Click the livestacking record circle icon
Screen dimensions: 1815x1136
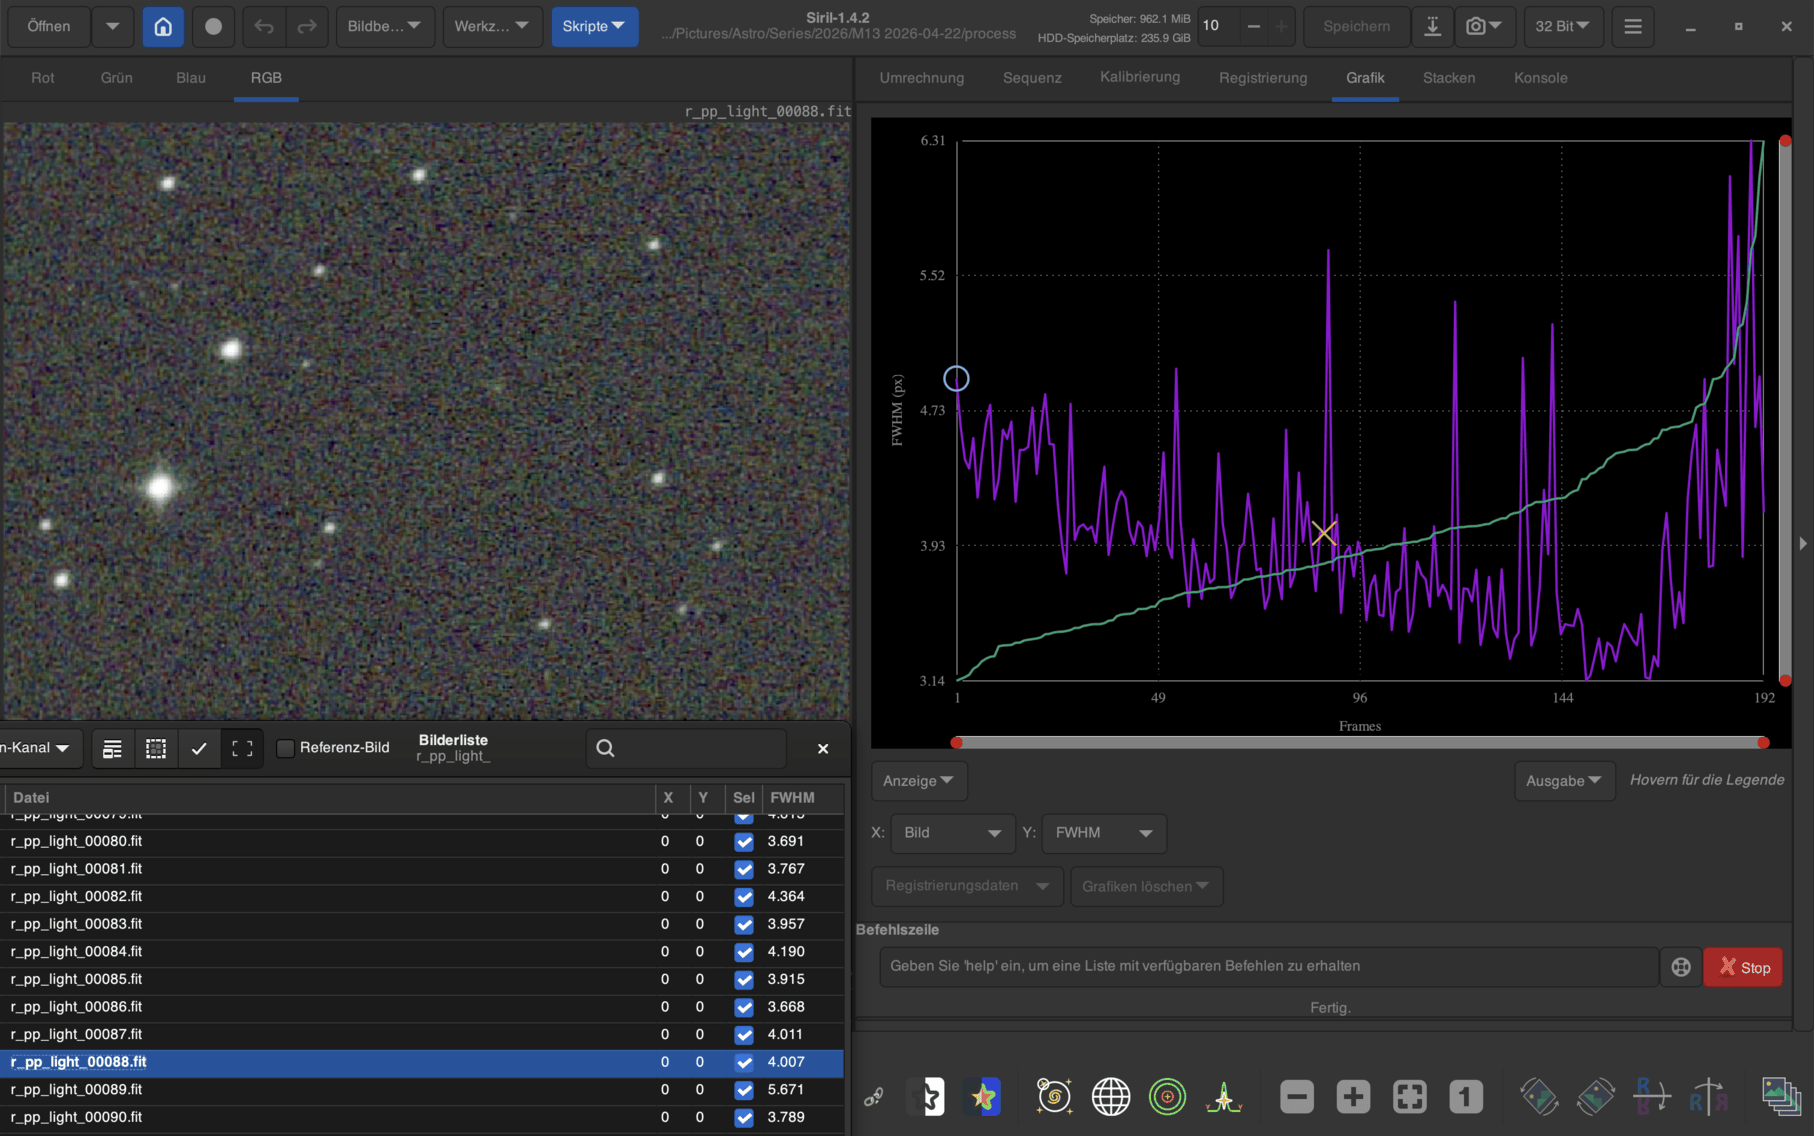[213, 26]
